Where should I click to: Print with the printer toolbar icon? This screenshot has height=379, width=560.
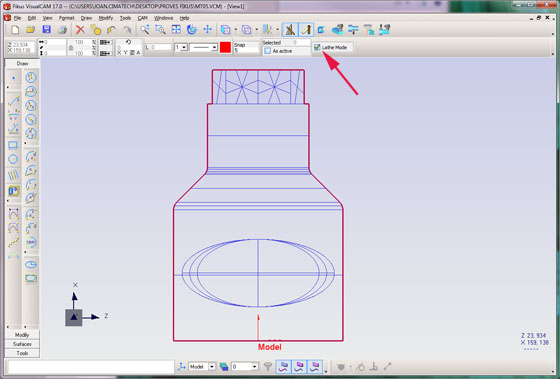pyautogui.click(x=62, y=30)
